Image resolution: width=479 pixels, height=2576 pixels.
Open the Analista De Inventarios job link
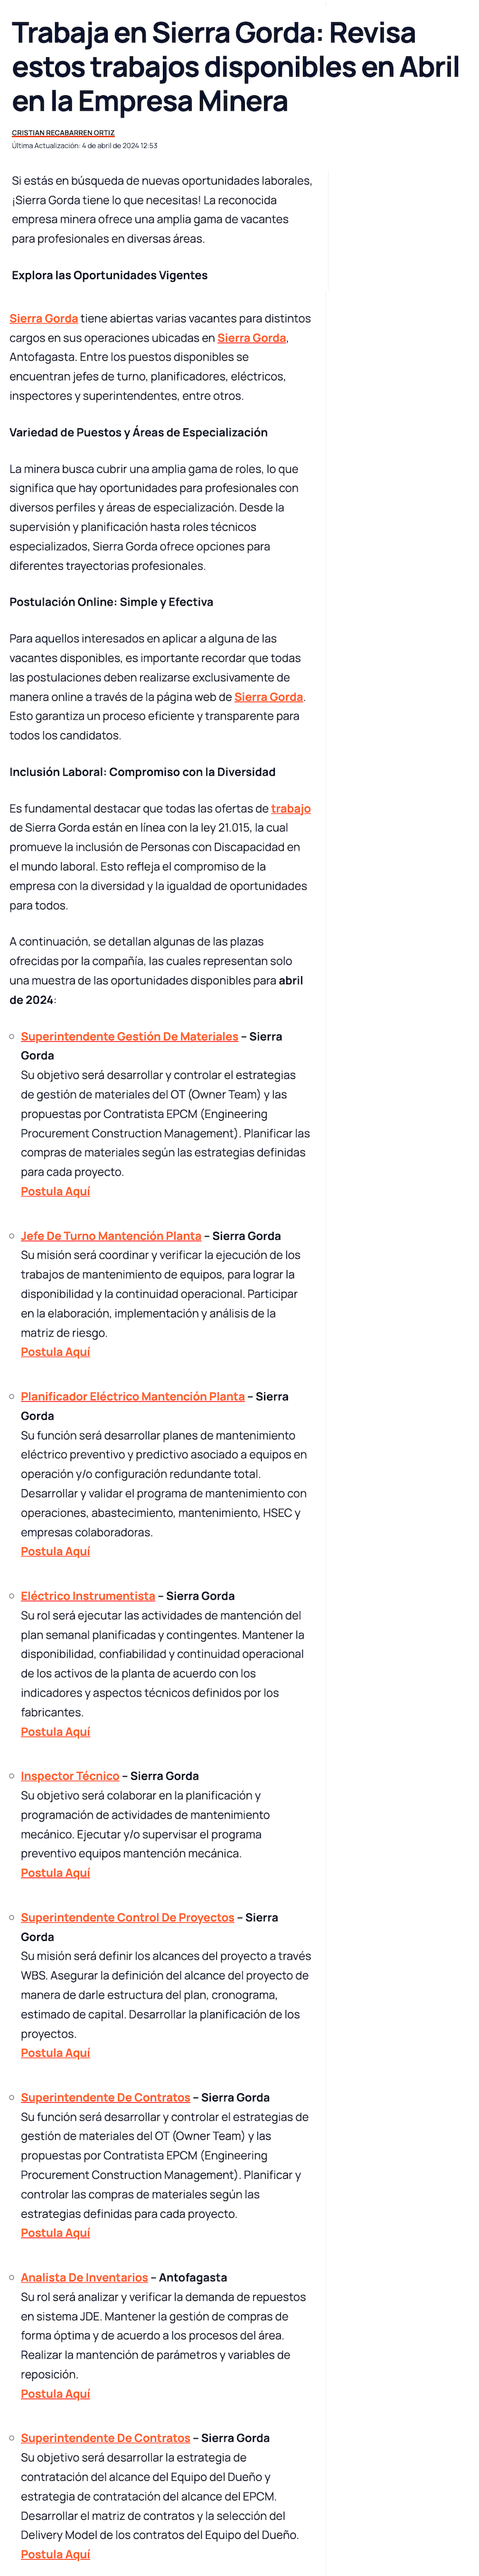tap(85, 2277)
